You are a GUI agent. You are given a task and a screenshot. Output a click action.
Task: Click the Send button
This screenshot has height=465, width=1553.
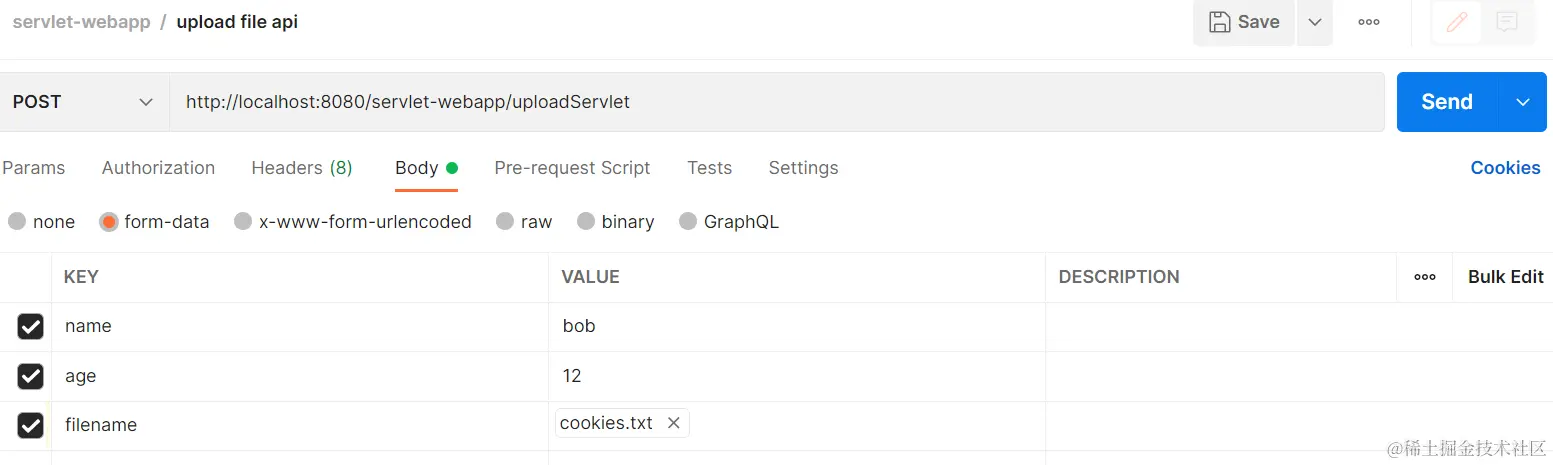(1446, 102)
